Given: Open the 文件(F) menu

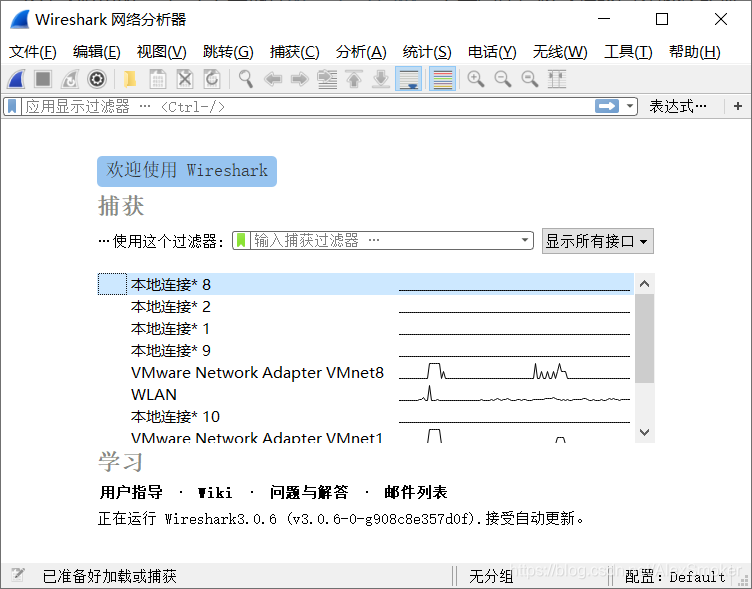Looking at the screenshot, I should pos(33,52).
